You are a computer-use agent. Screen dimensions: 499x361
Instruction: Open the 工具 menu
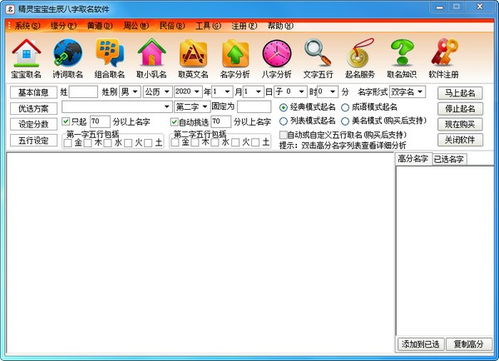click(208, 26)
